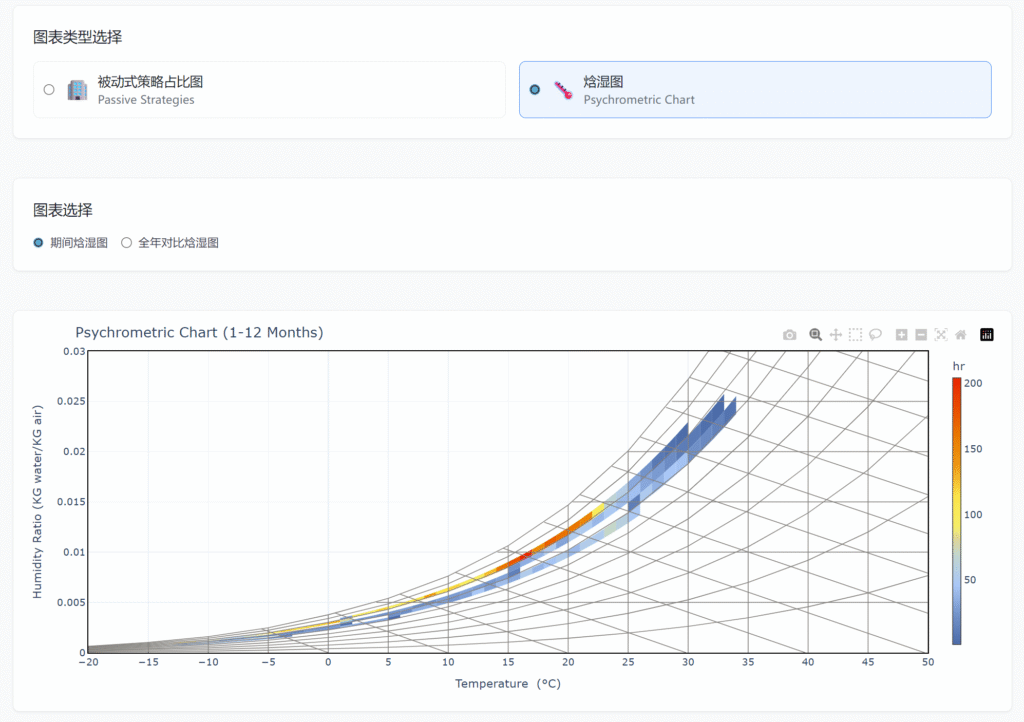Choose the Lasso Select tool
Viewport: 1024px width, 722px height.
[x=875, y=335]
